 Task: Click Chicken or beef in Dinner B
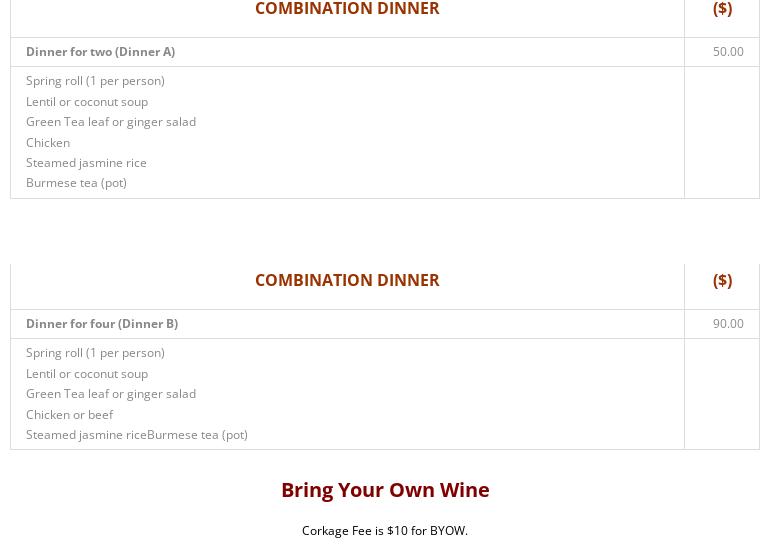tap(70, 415)
